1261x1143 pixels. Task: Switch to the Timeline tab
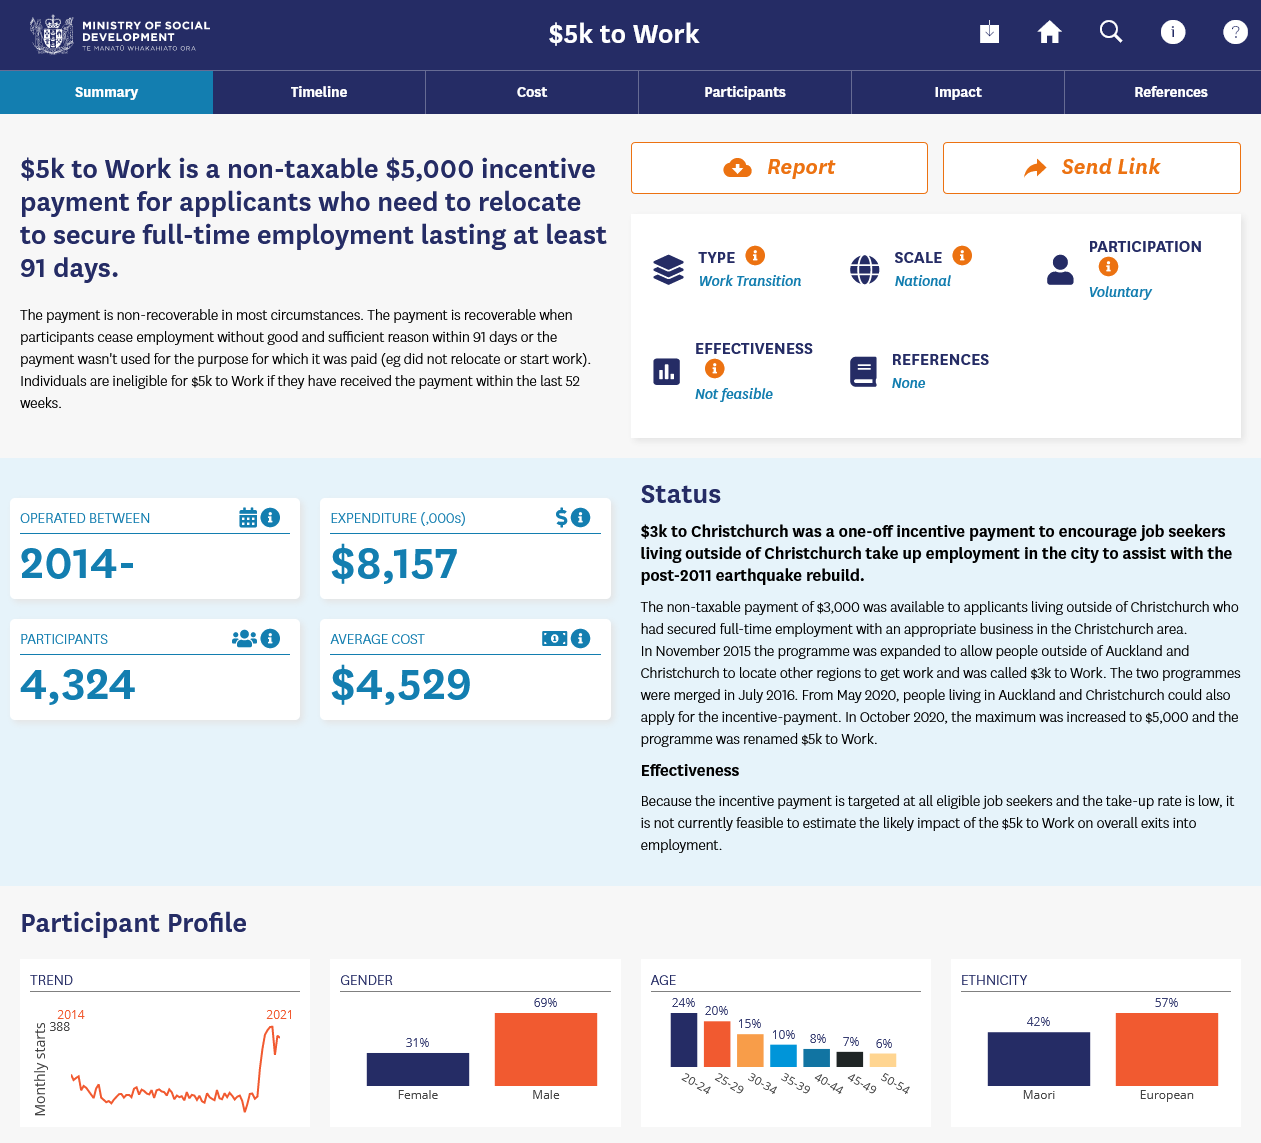(x=319, y=92)
